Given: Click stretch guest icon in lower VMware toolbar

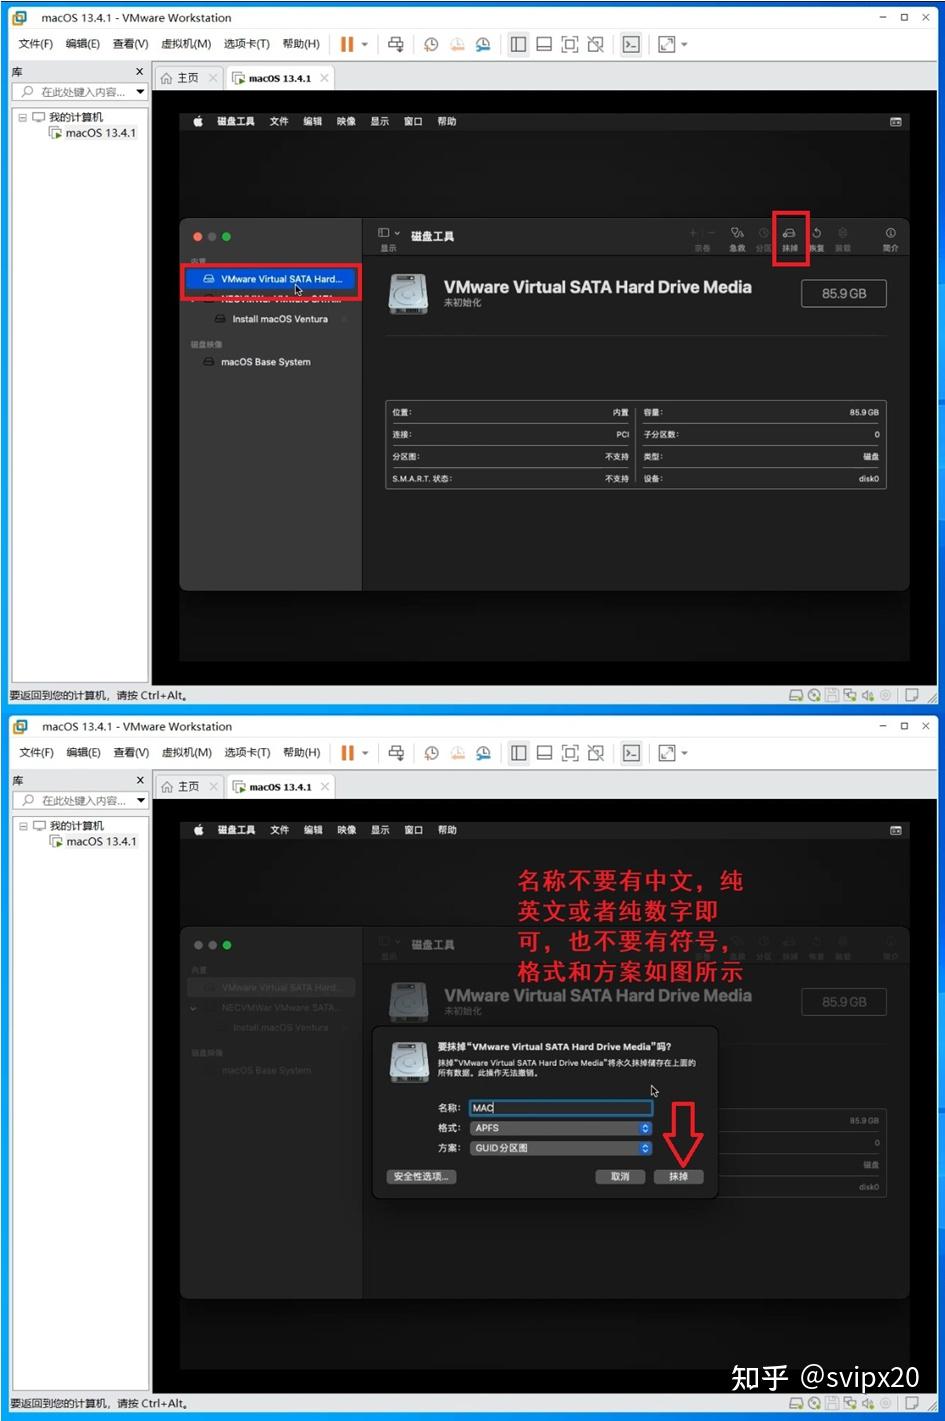Looking at the screenshot, I should [x=667, y=753].
